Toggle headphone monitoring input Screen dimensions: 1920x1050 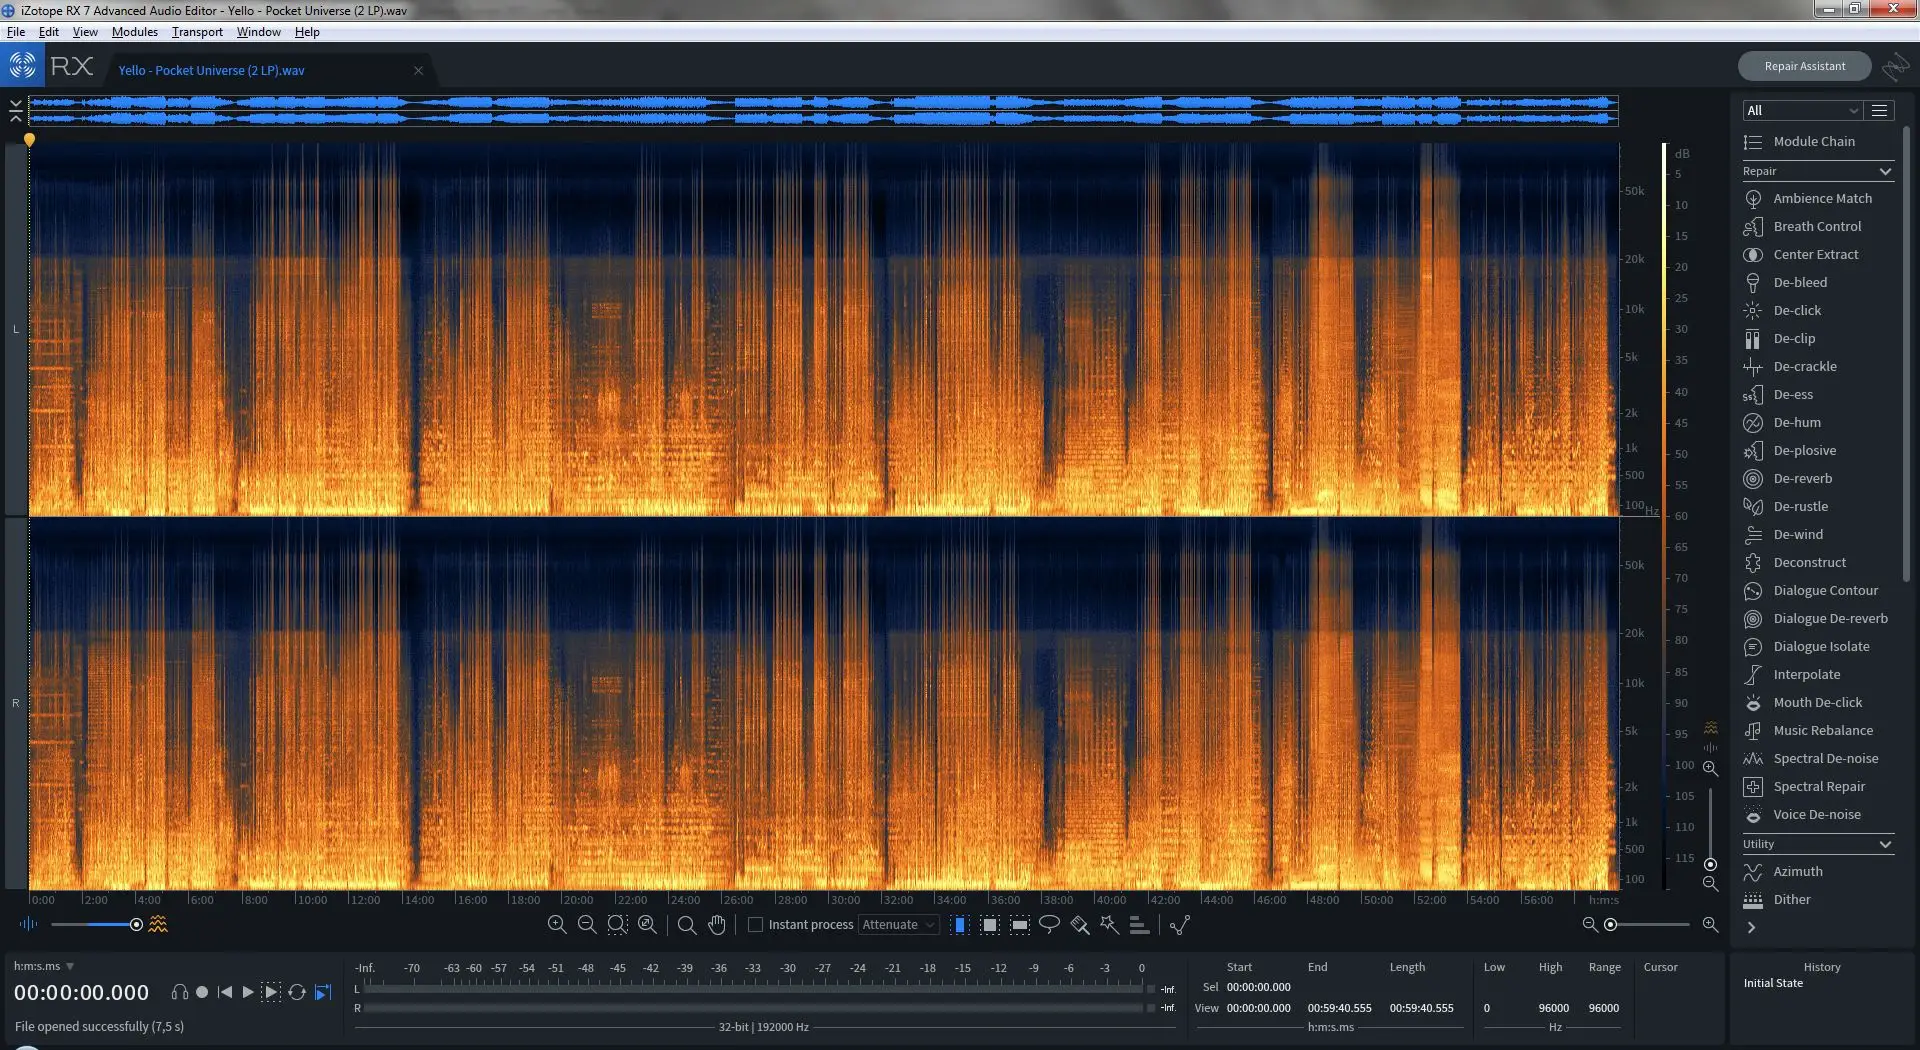pyautogui.click(x=180, y=992)
